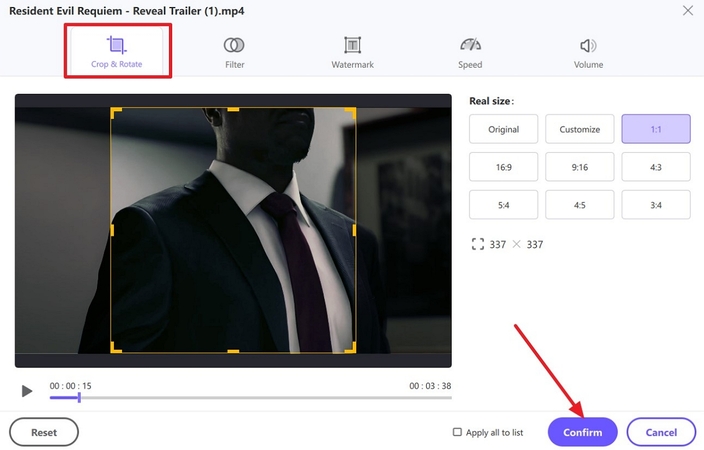Click the right-middle crop edge handle
The height and width of the screenshot is (450, 704).
coord(354,230)
